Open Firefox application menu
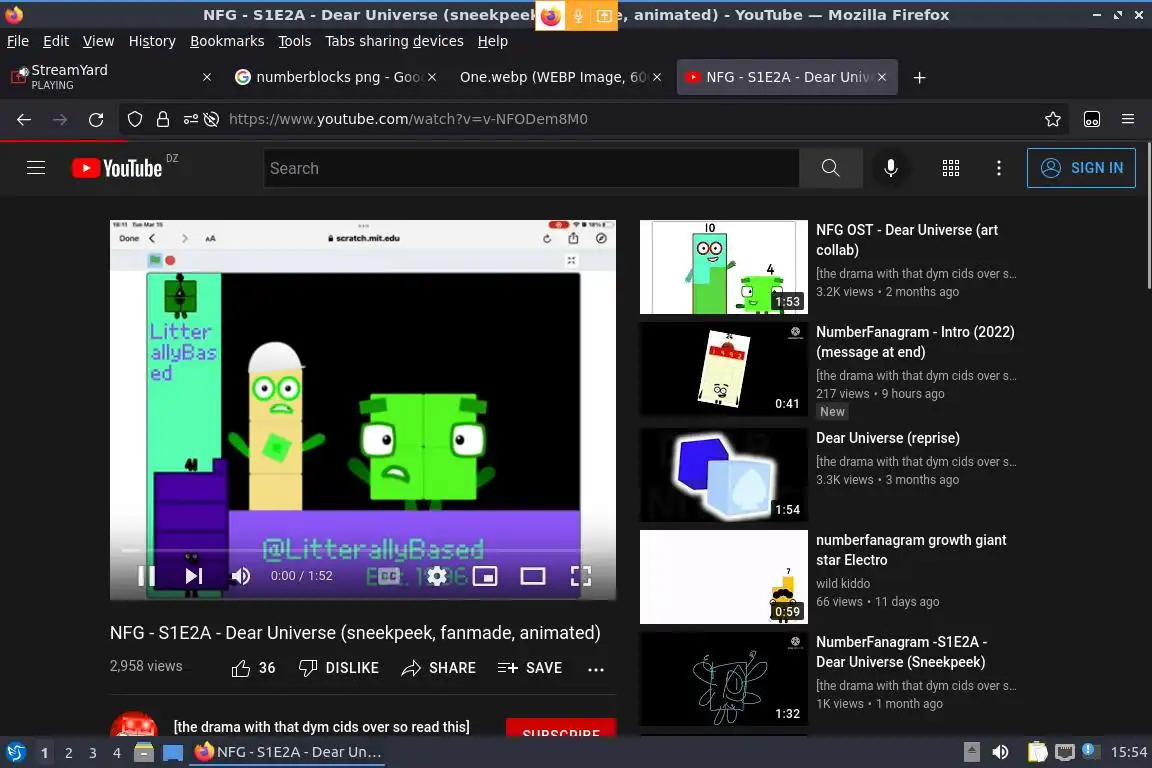 (x=1128, y=119)
